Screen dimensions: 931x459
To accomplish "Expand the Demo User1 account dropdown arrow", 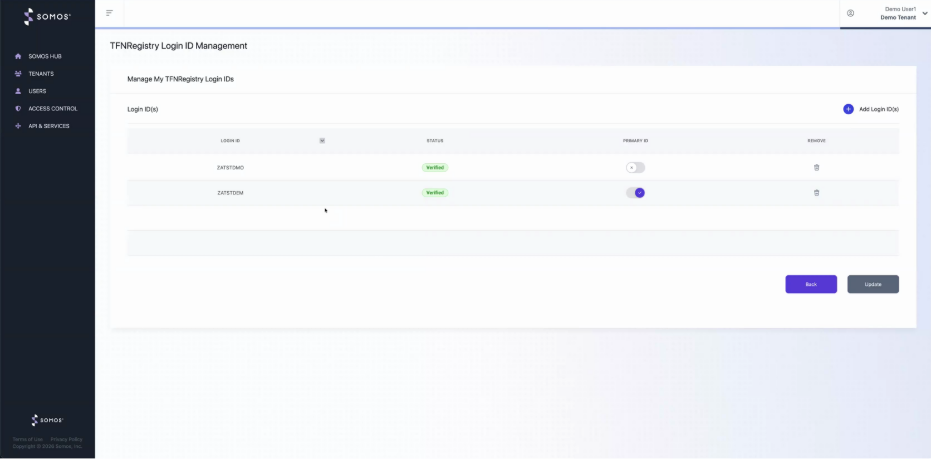I will click(x=924, y=13).
